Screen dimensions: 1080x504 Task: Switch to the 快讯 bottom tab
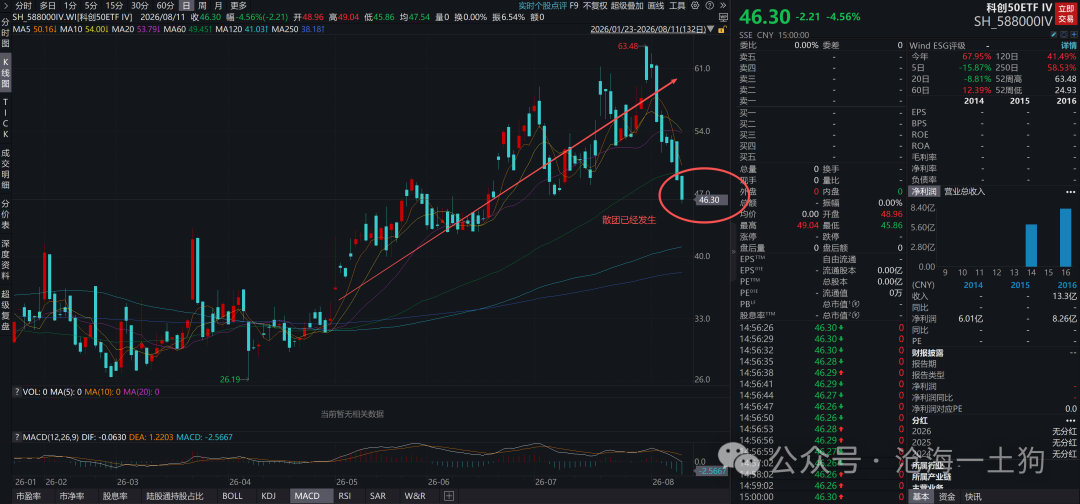pos(973,496)
